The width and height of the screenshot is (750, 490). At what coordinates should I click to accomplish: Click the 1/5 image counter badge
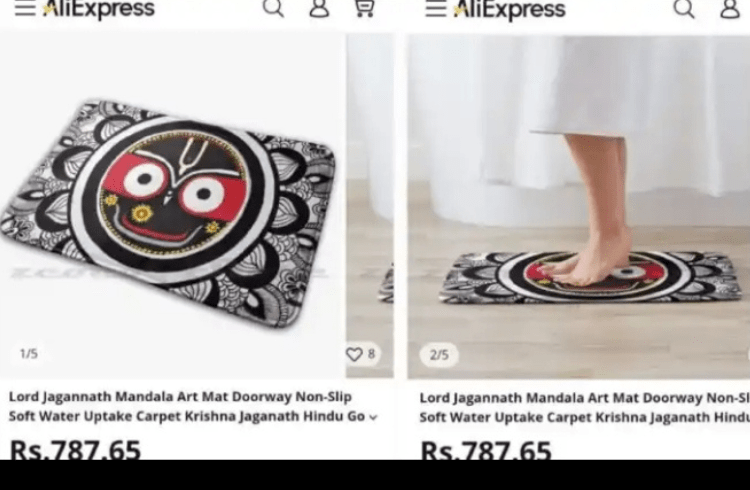pyautogui.click(x=29, y=354)
